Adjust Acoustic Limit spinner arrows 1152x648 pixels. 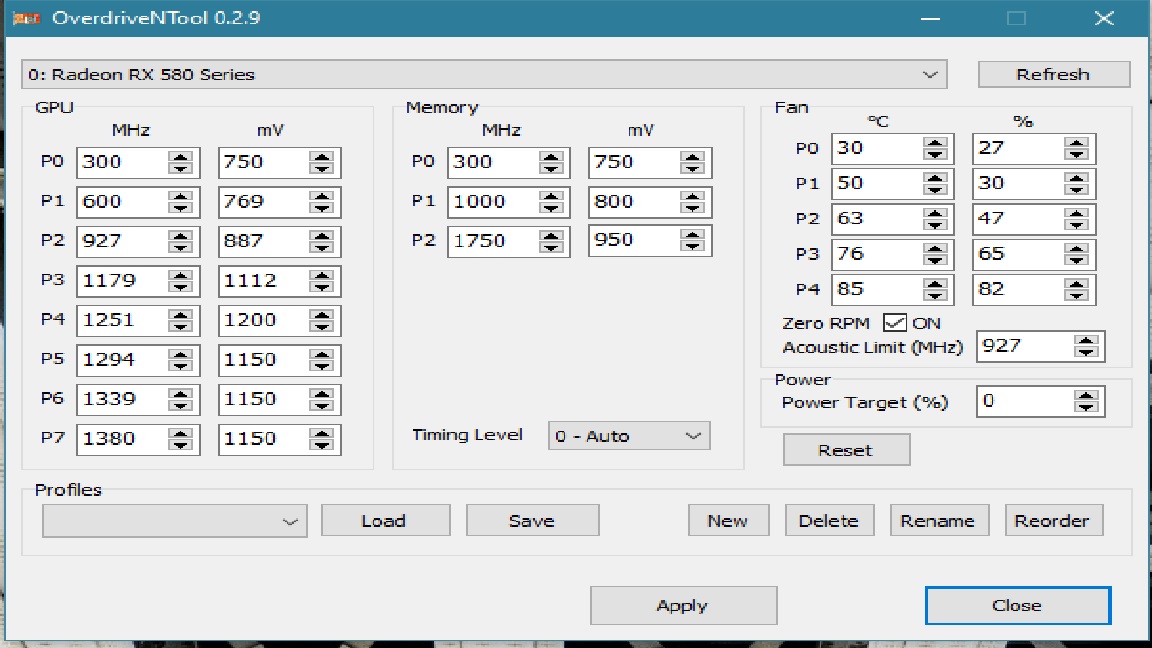[x=1086, y=346]
